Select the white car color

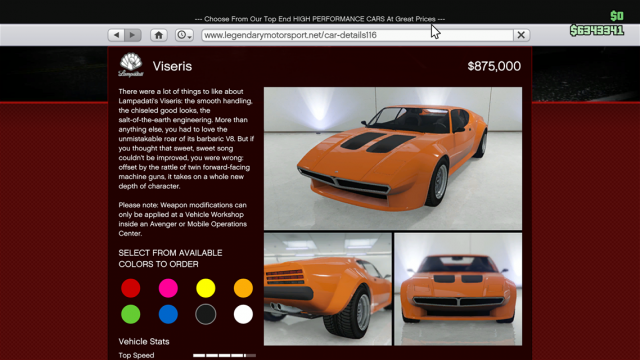[x=243, y=314]
